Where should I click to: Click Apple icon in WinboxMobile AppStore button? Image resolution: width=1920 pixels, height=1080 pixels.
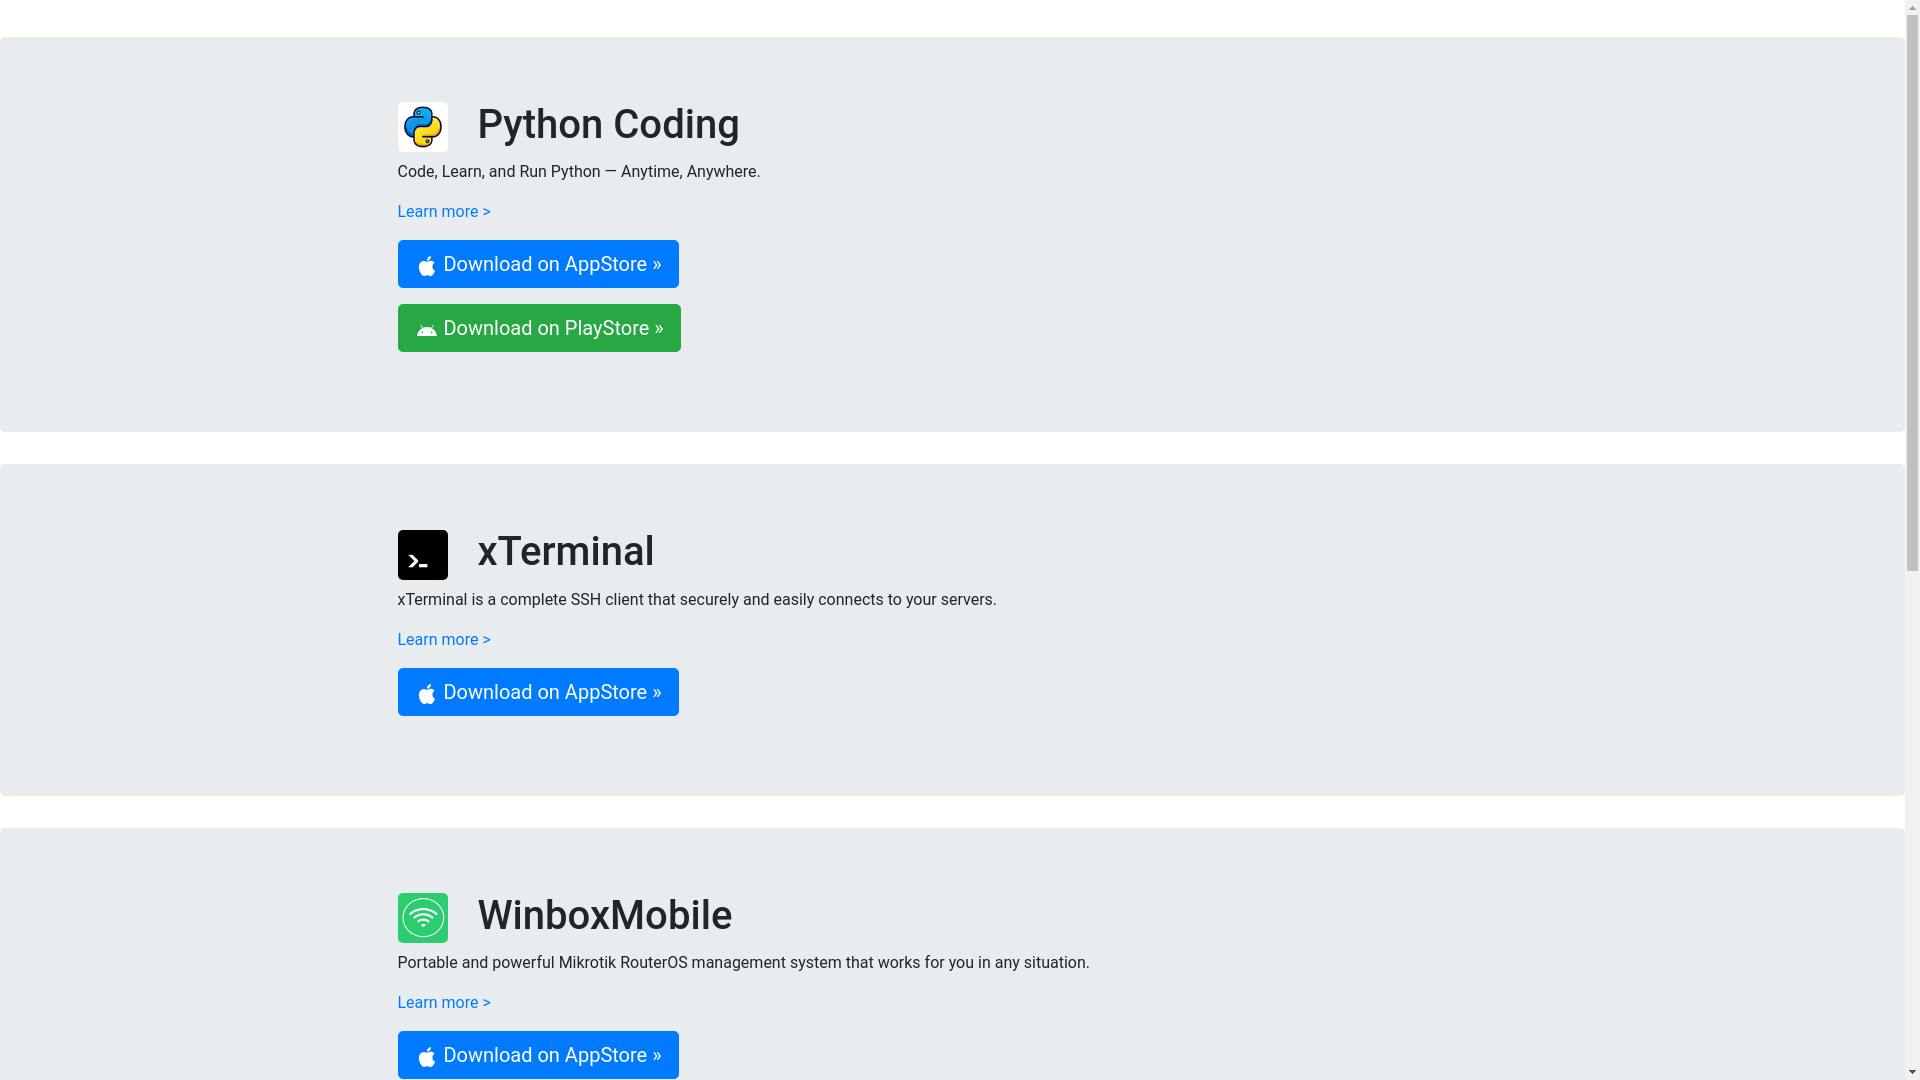[427, 1056]
